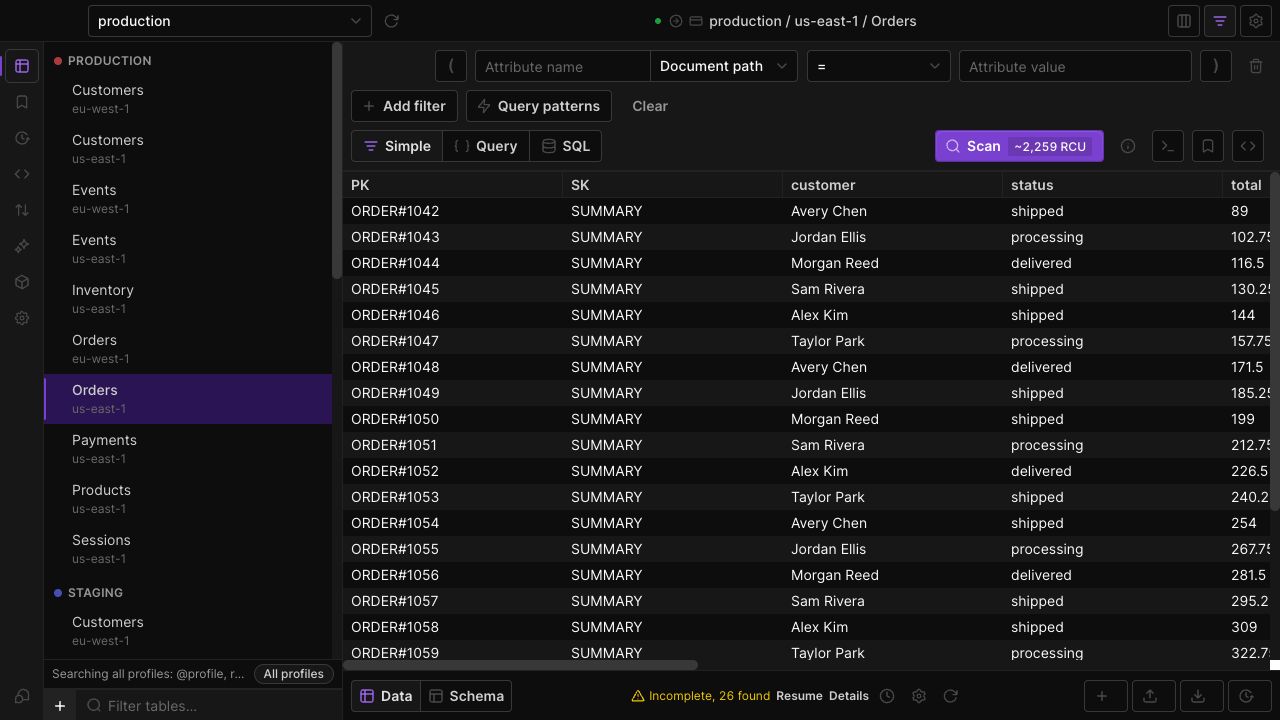The height and width of the screenshot is (720, 1280).
Task: Toggle the filter panel icon in the top bar
Action: coord(1220,21)
